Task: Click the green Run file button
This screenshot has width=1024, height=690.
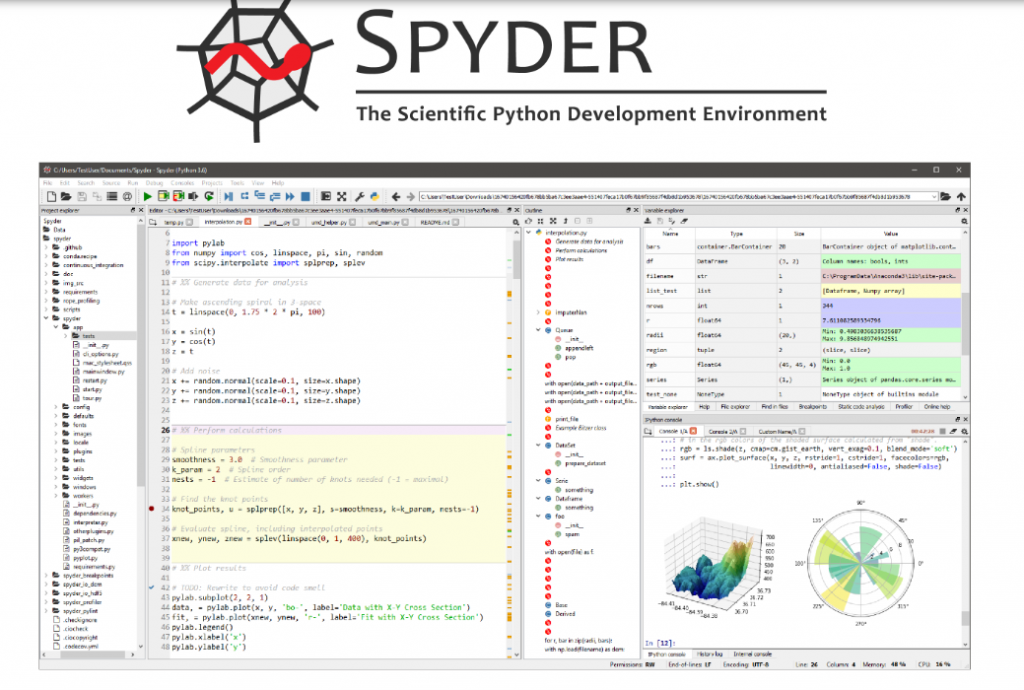Action: click(x=148, y=198)
